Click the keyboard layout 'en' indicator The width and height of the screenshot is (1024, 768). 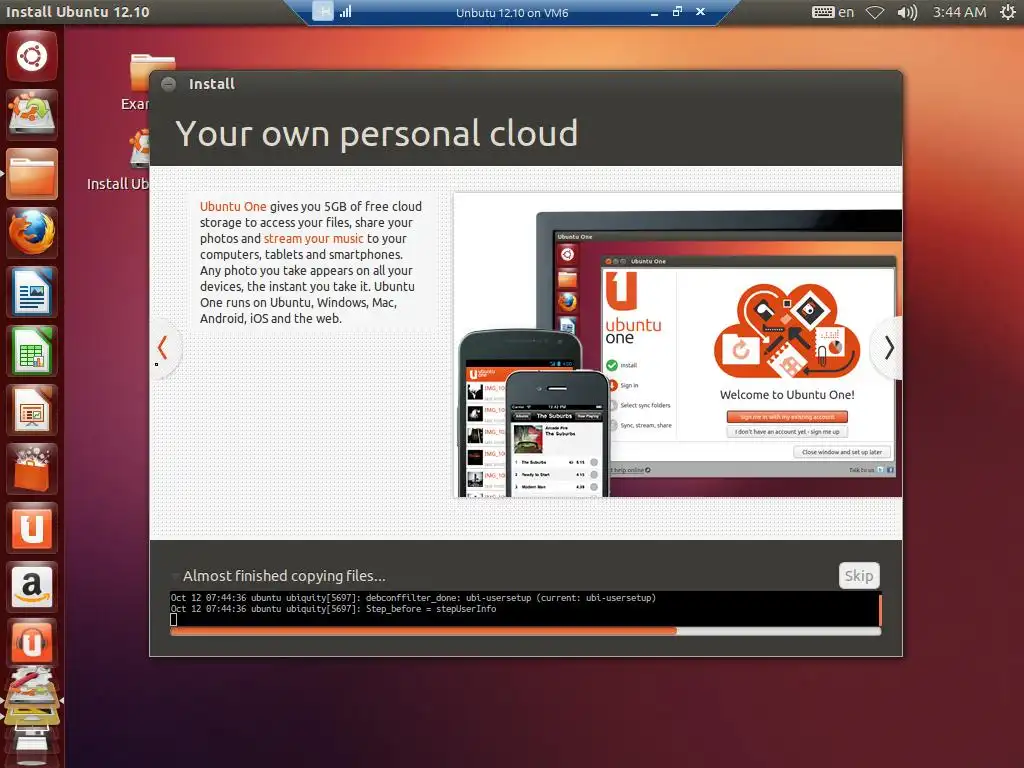pyautogui.click(x=833, y=12)
